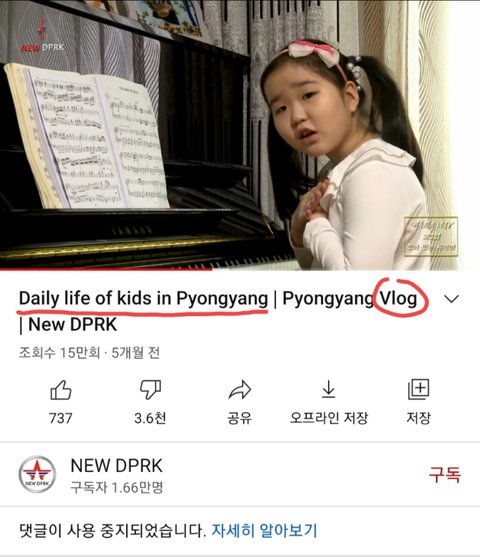
Task: Click the 3.6천 dislike count
Action: [150, 418]
